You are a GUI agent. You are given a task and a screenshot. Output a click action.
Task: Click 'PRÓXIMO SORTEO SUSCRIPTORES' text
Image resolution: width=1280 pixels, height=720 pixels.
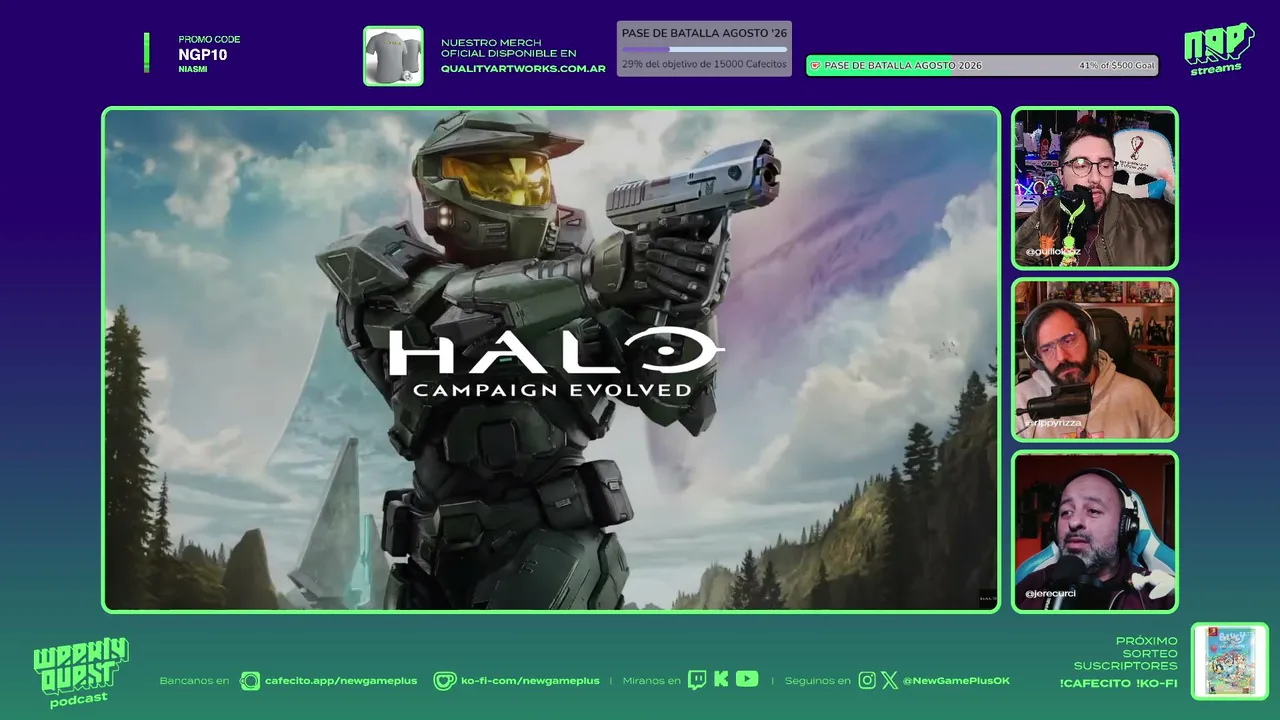pyautogui.click(x=1126, y=653)
